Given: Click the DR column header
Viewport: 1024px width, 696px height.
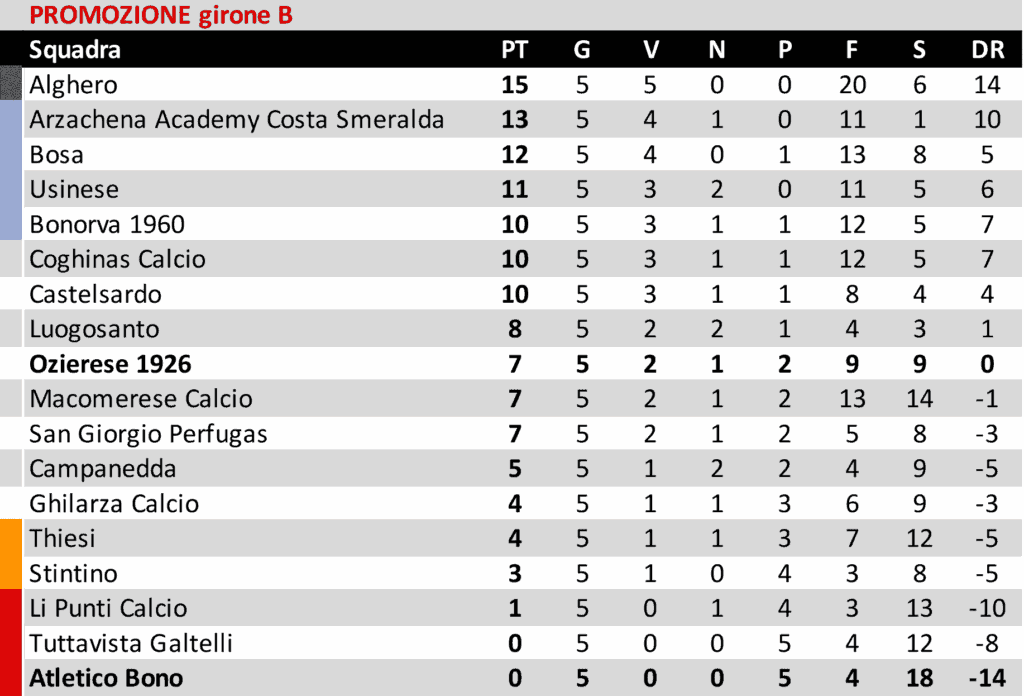Looking at the screenshot, I should click(x=987, y=50).
